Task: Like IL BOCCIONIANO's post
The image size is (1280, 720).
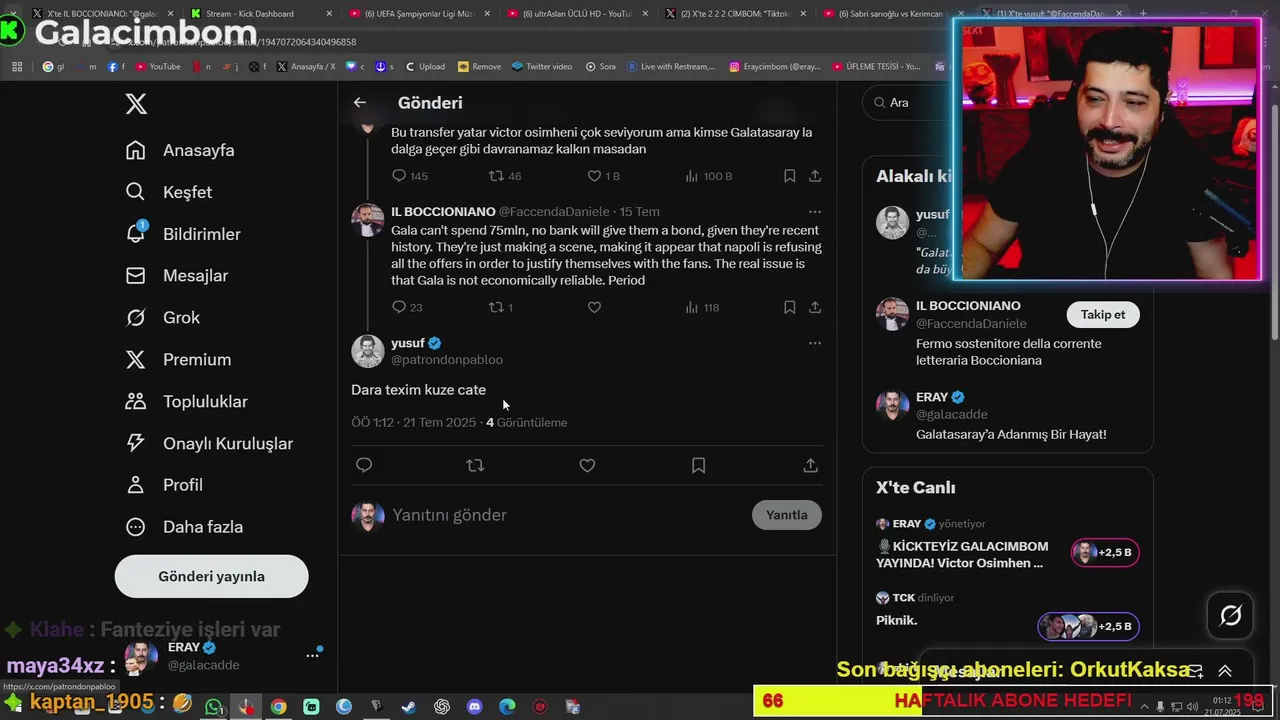Action: pos(594,307)
